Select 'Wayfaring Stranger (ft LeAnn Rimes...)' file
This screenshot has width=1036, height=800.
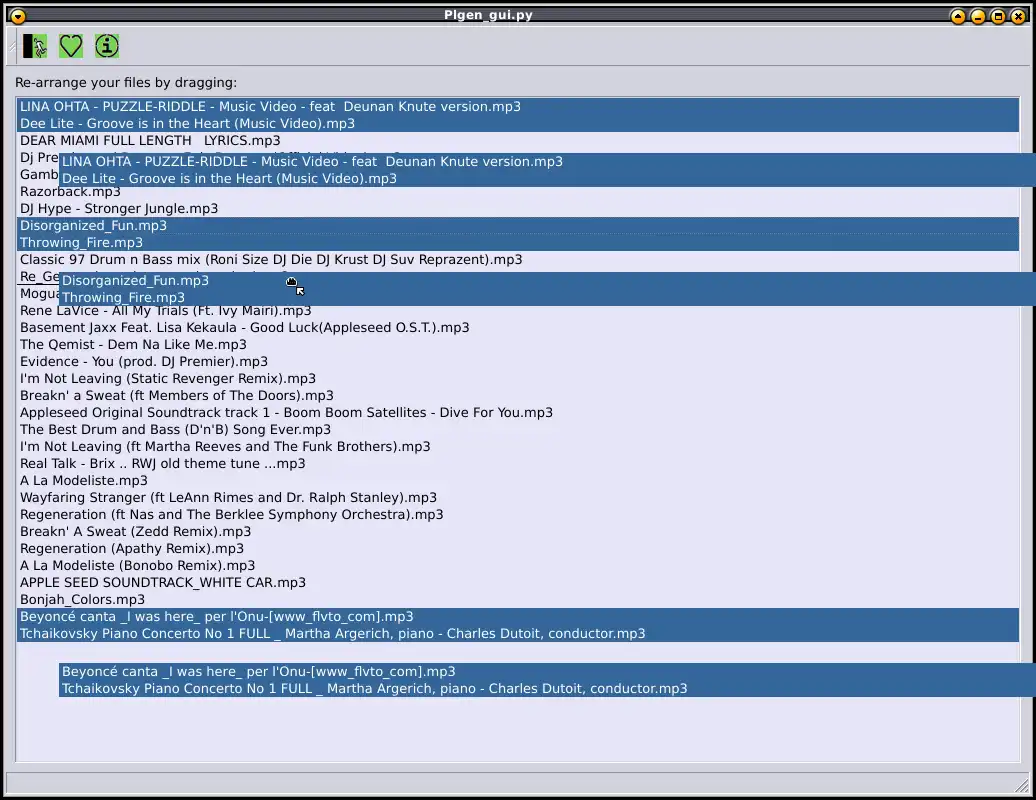518,497
